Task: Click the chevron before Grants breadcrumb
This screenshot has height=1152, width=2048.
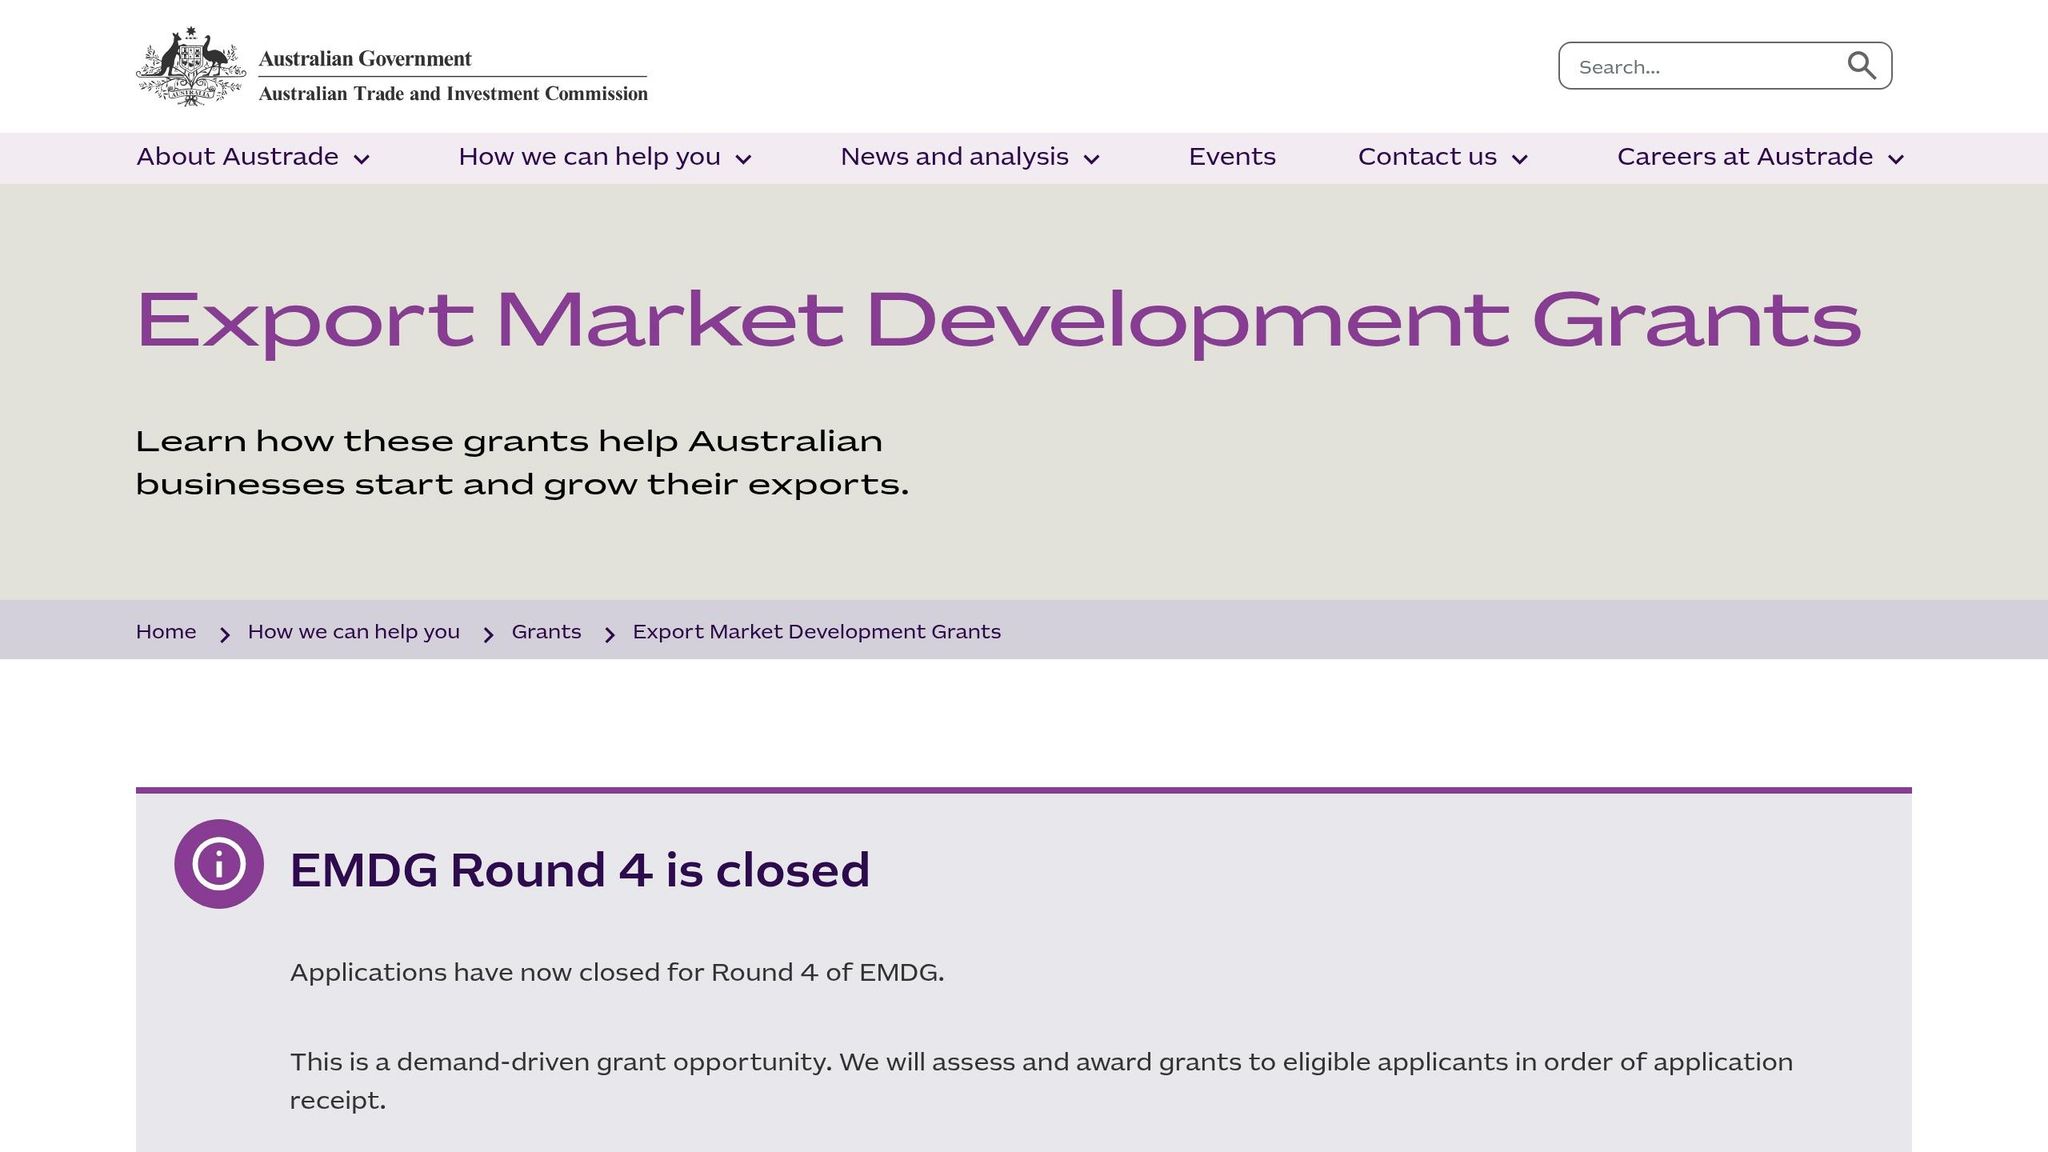Action: tap(487, 634)
